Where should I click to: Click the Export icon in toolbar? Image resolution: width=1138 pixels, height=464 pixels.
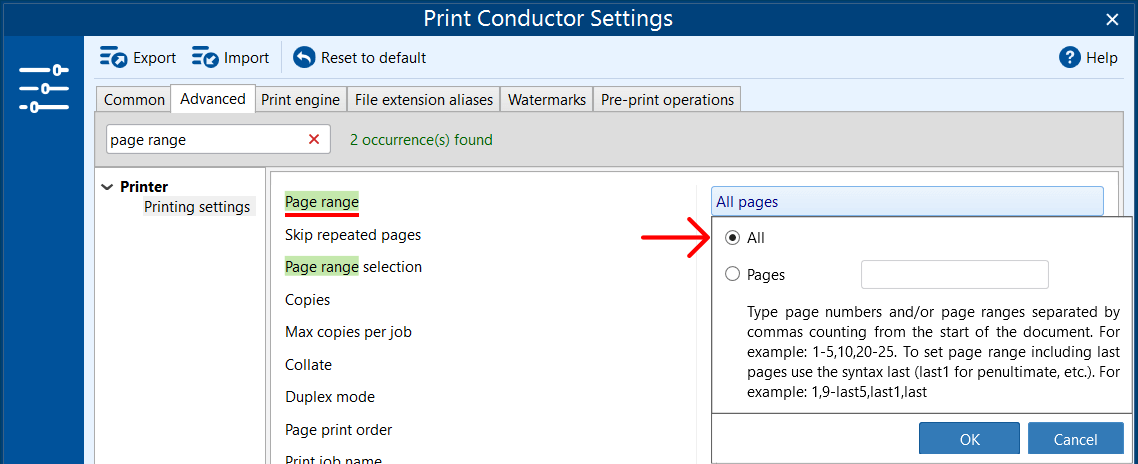113,58
